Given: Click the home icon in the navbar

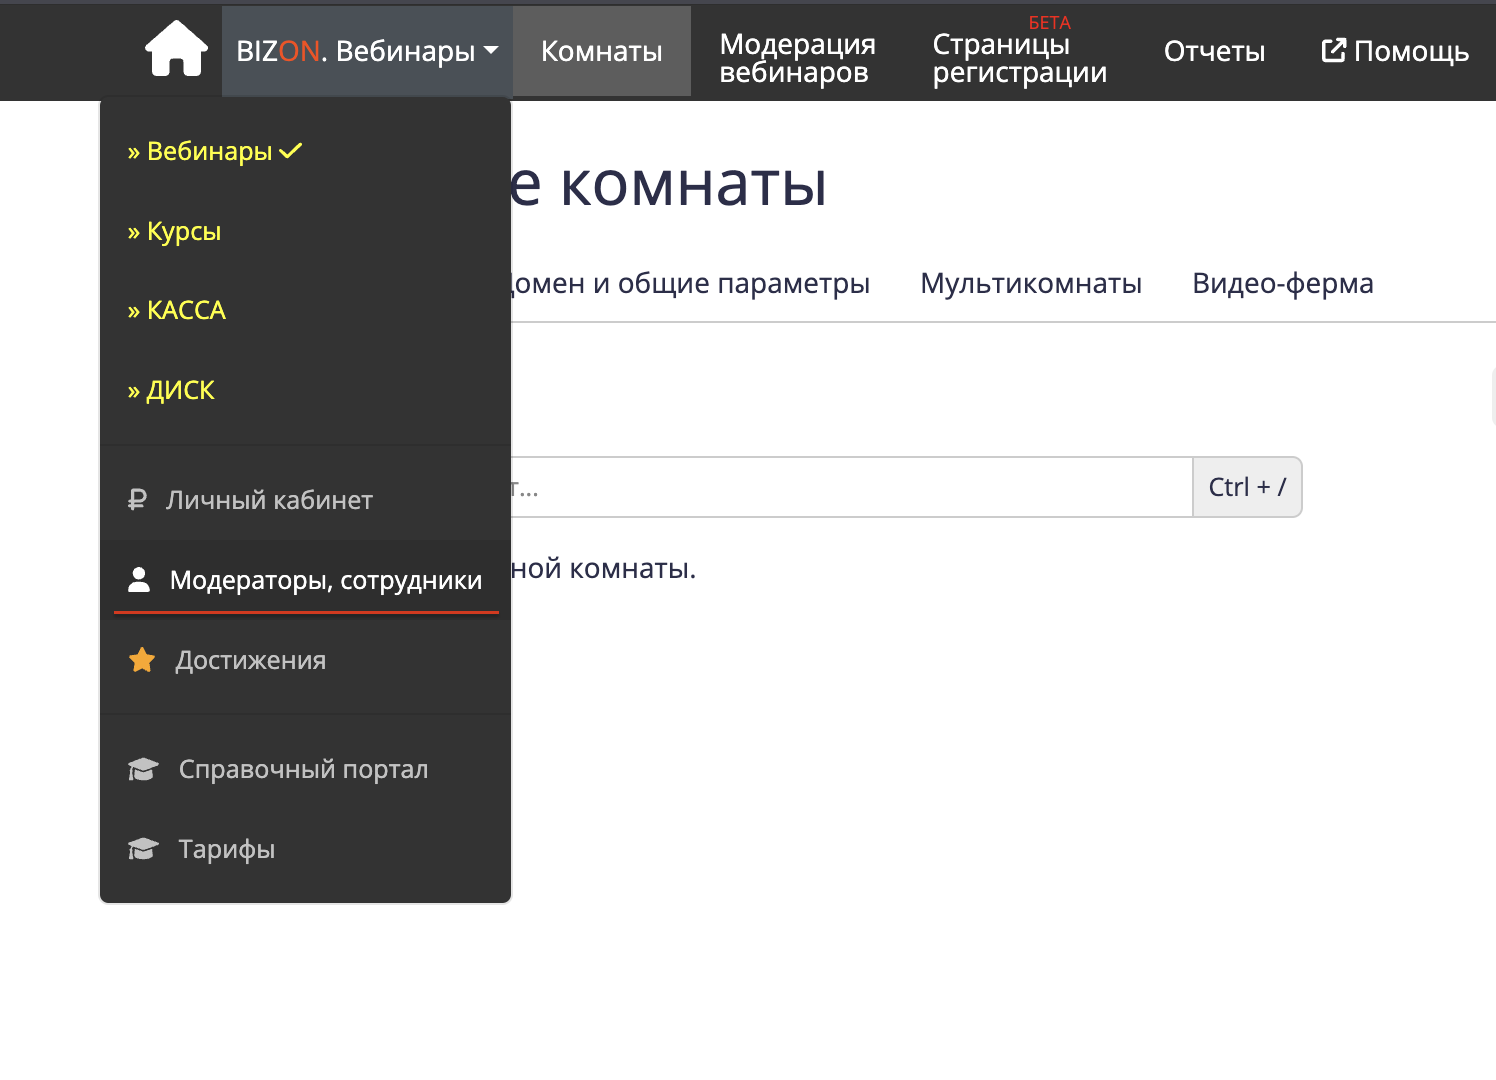Looking at the screenshot, I should (x=176, y=49).
